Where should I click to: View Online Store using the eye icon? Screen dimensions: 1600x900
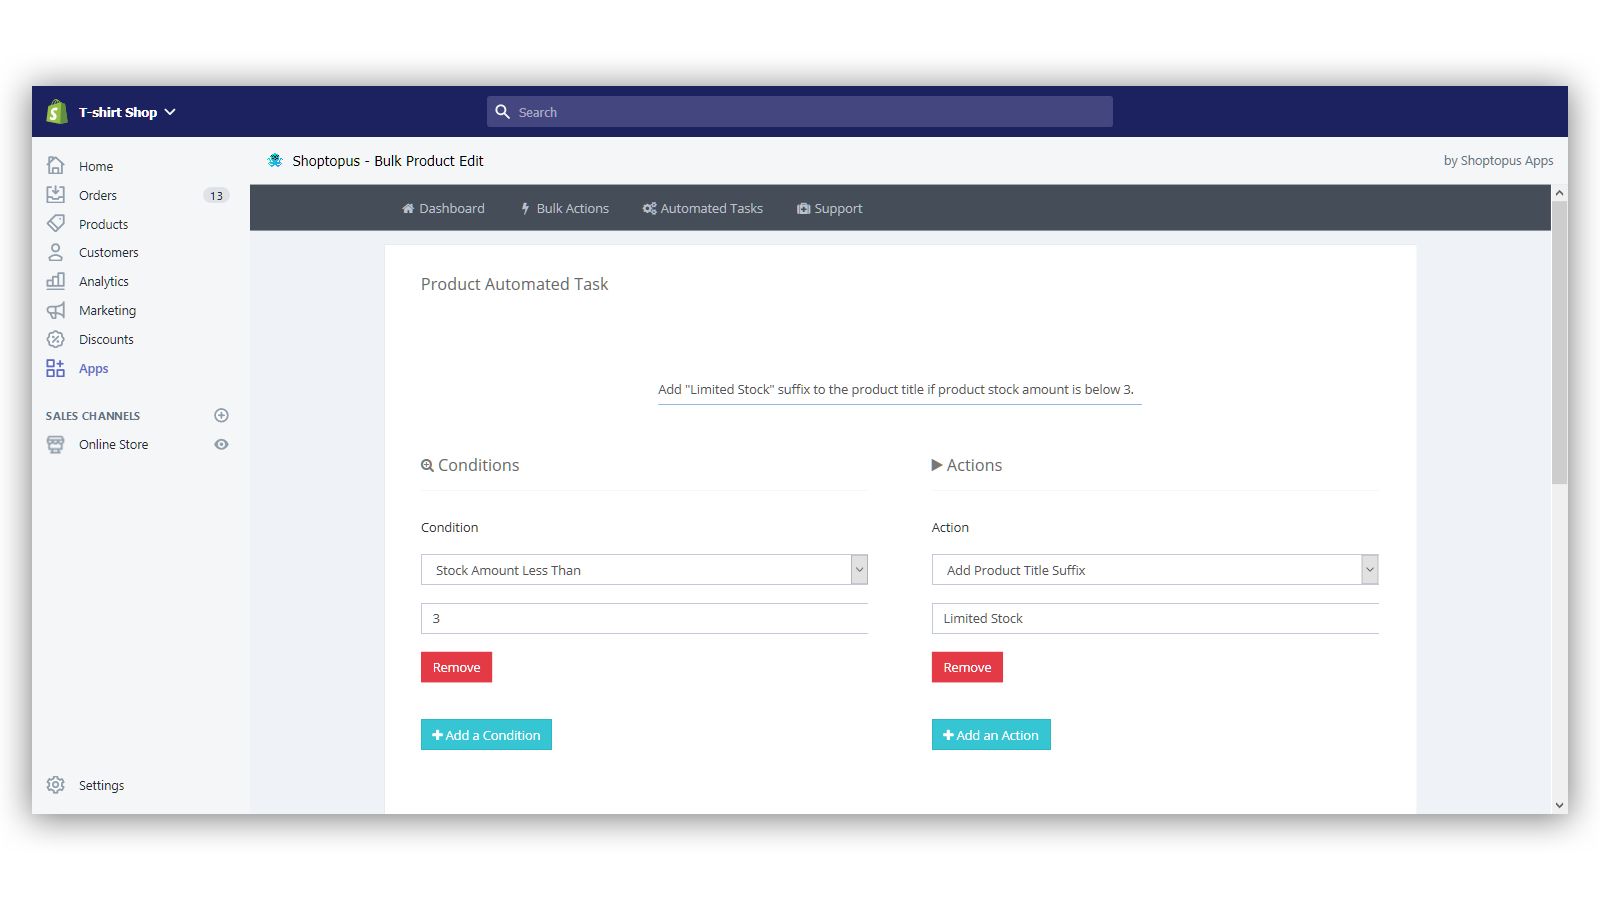pos(221,444)
